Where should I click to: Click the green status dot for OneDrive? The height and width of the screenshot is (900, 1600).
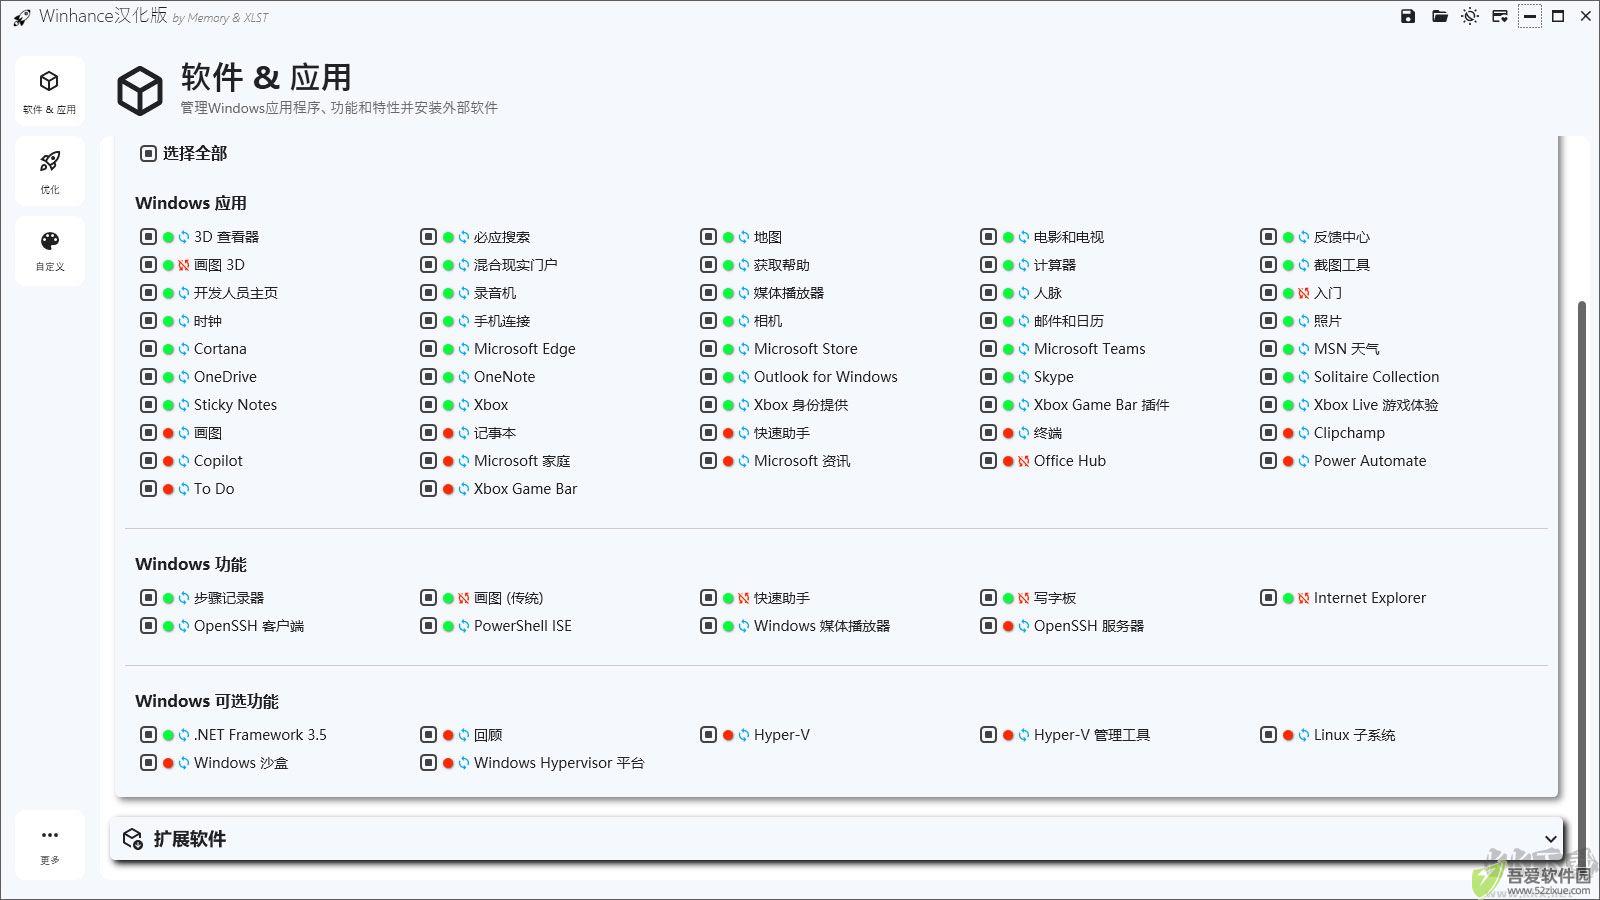pyautogui.click(x=168, y=377)
